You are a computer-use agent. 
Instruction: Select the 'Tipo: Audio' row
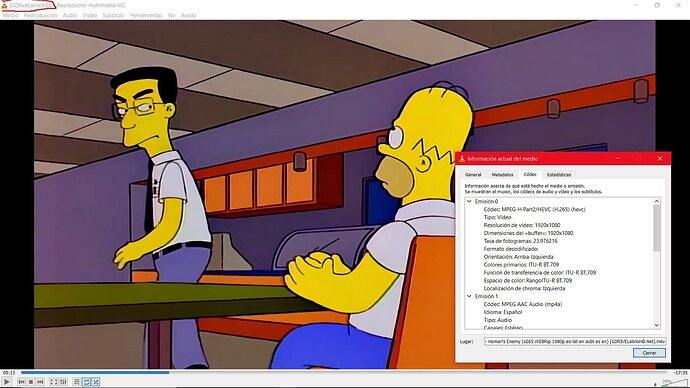pos(497,320)
